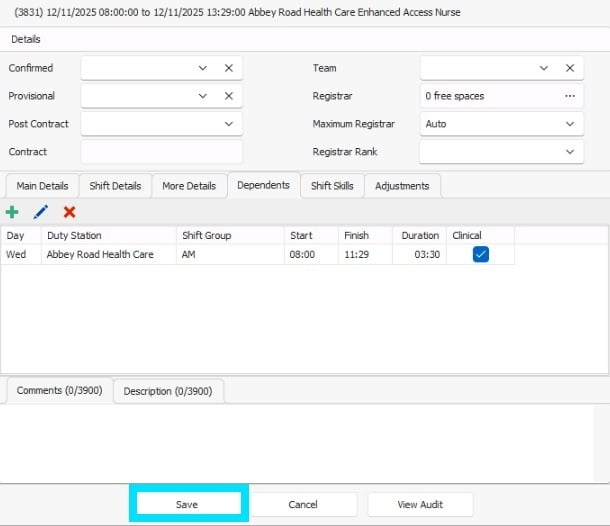Clear the Team field with X icon

point(570,68)
